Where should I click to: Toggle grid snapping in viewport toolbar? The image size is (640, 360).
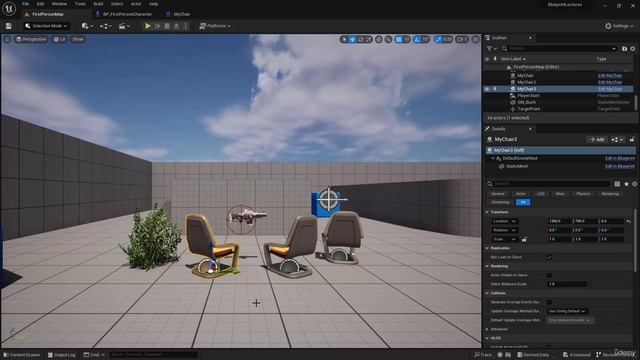(399, 40)
